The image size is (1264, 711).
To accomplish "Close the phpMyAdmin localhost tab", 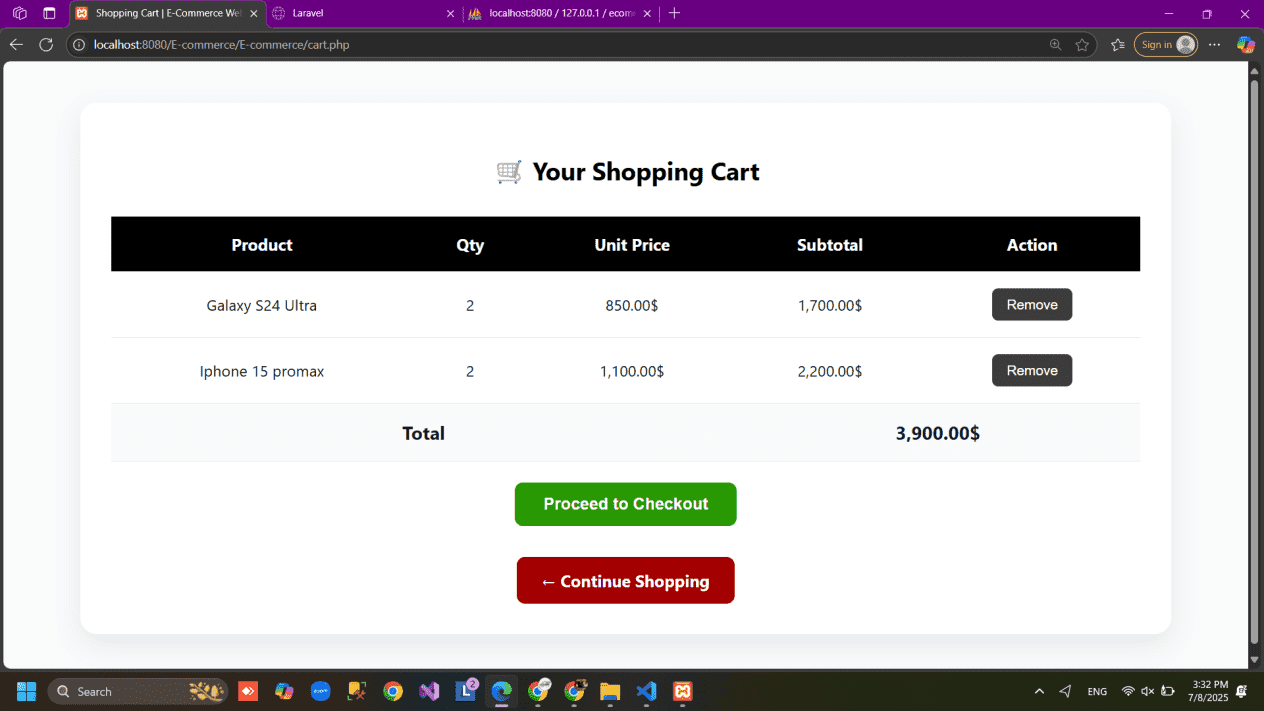I will point(647,14).
